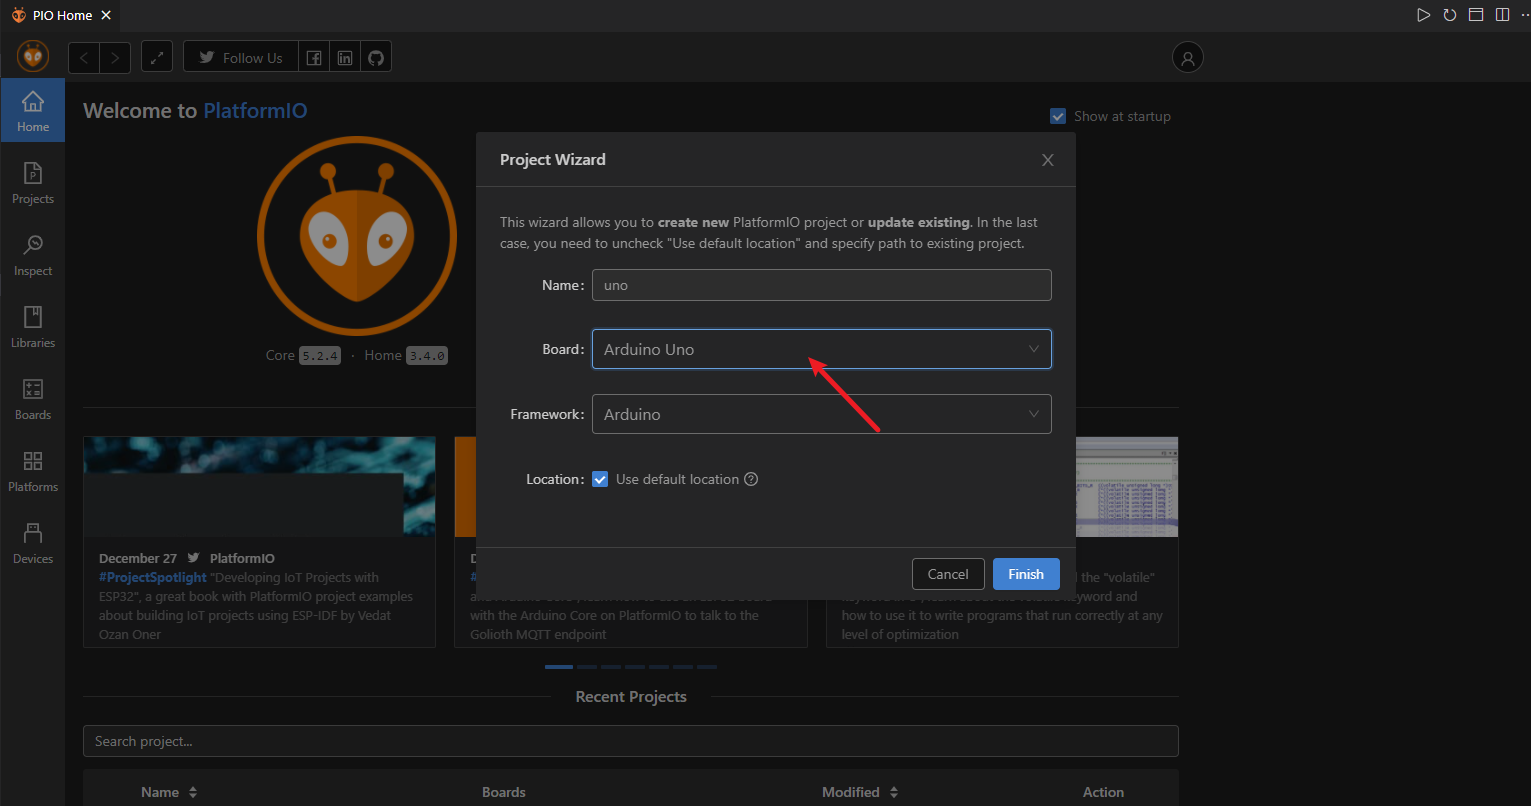1531x806 pixels.
Task: Sort by Name column arrows
Action: tap(193, 792)
